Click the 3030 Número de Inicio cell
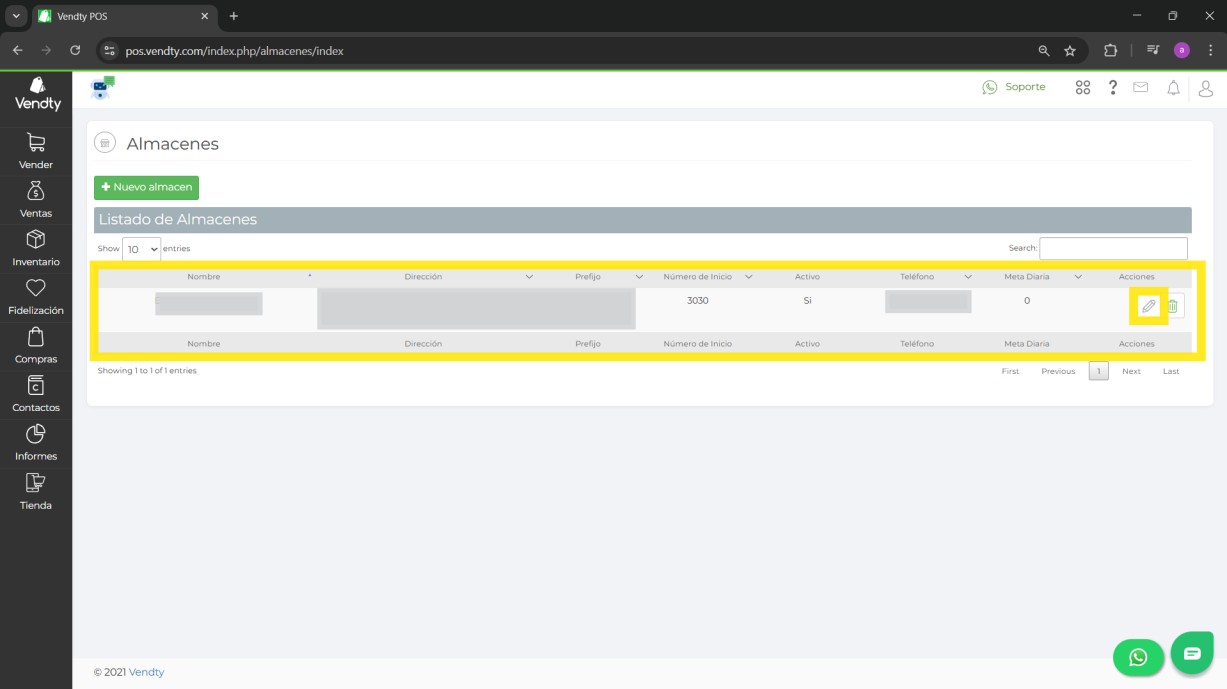 click(x=698, y=300)
